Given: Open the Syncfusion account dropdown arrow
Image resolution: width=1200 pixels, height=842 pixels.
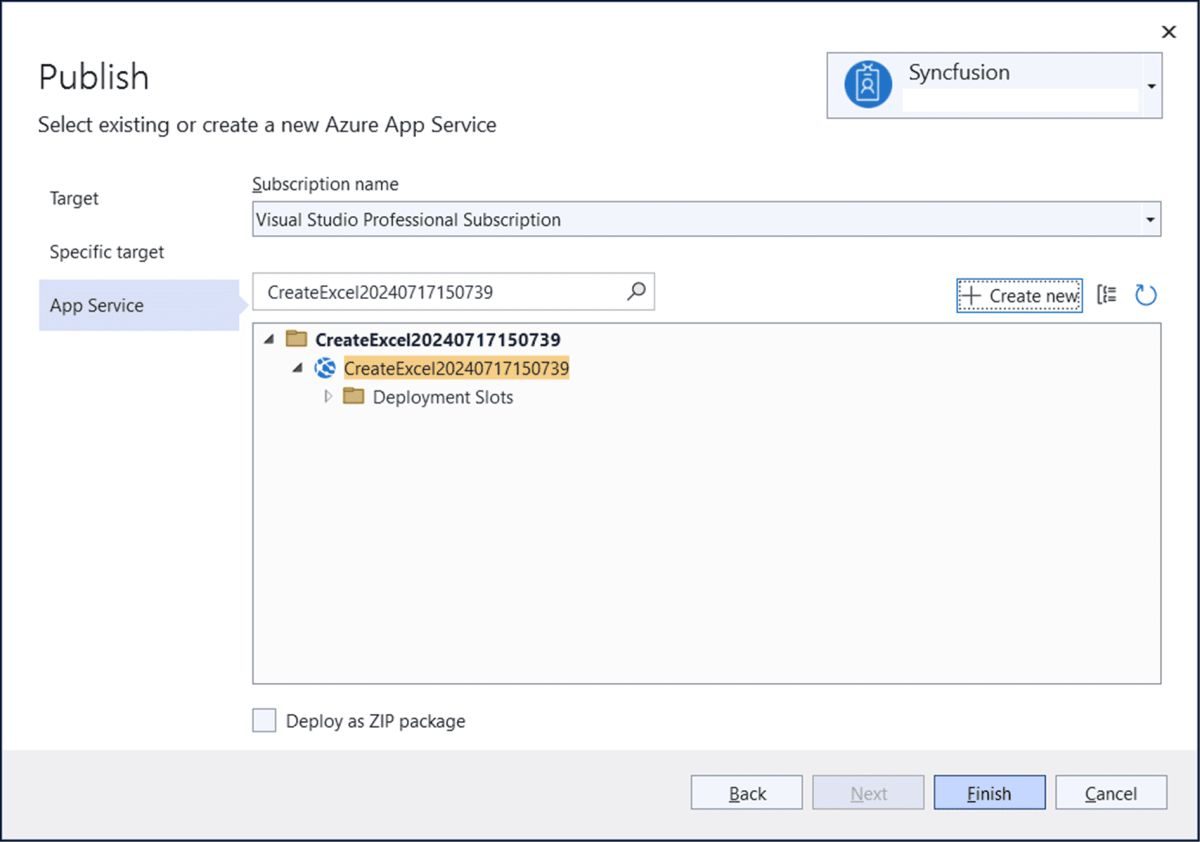Looking at the screenshot, I should click(1152, 87).
